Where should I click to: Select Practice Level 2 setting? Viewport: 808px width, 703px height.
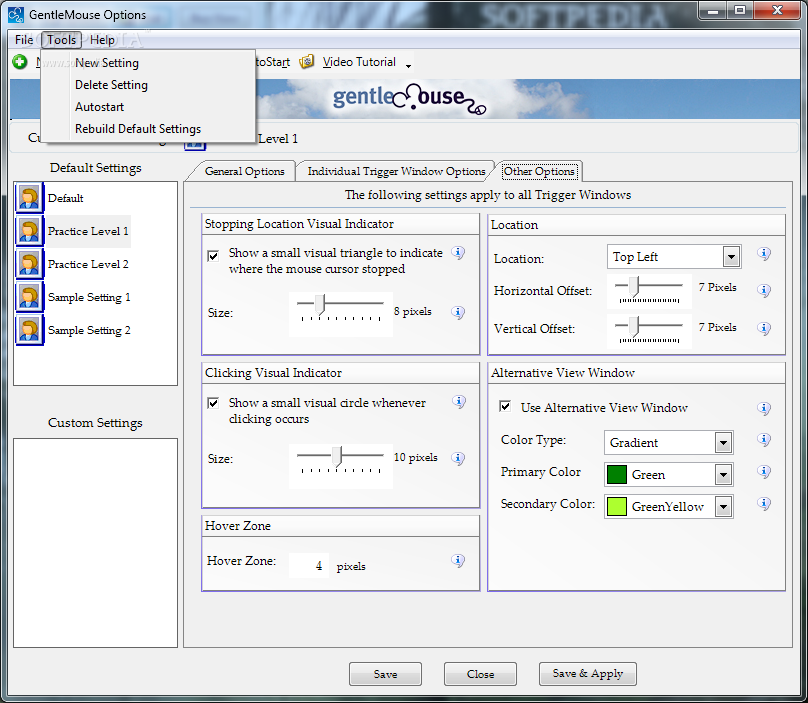[x=88, y=264]
